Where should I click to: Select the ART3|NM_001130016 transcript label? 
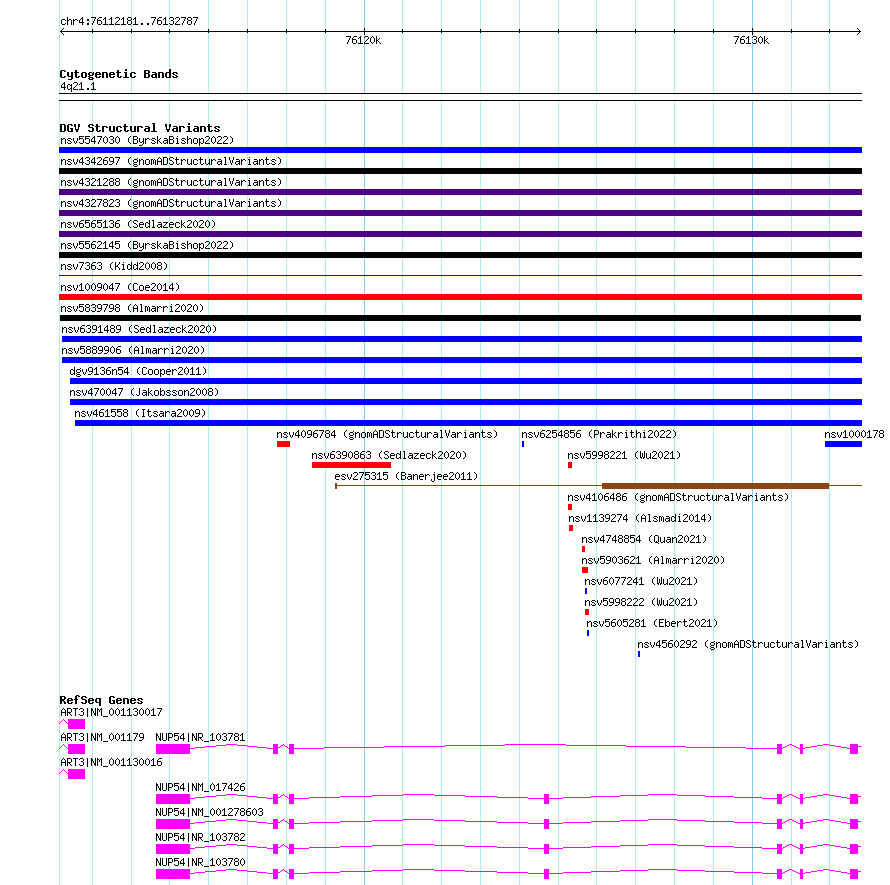pyautogui.click(x=111, y=762)
